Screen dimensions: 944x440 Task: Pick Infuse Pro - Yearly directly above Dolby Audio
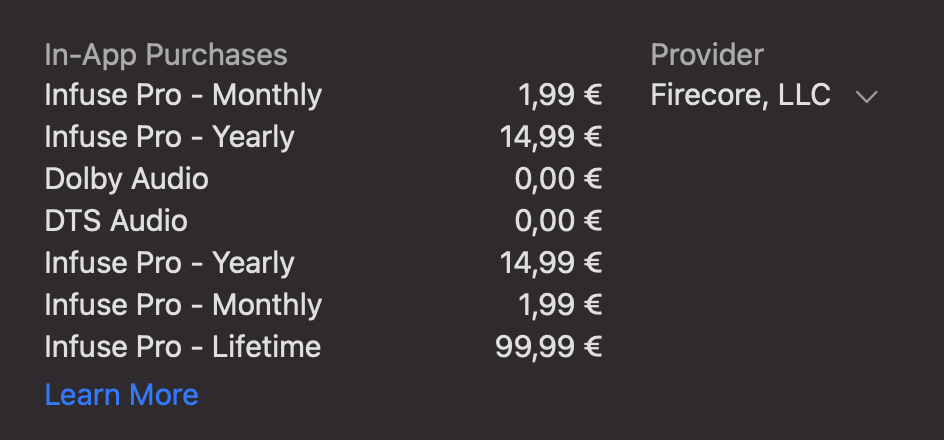[170, 137]
